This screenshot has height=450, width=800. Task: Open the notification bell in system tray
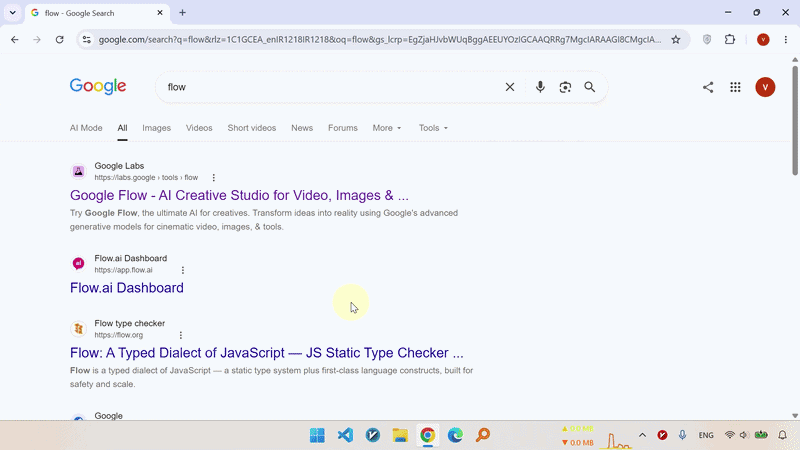782,435
